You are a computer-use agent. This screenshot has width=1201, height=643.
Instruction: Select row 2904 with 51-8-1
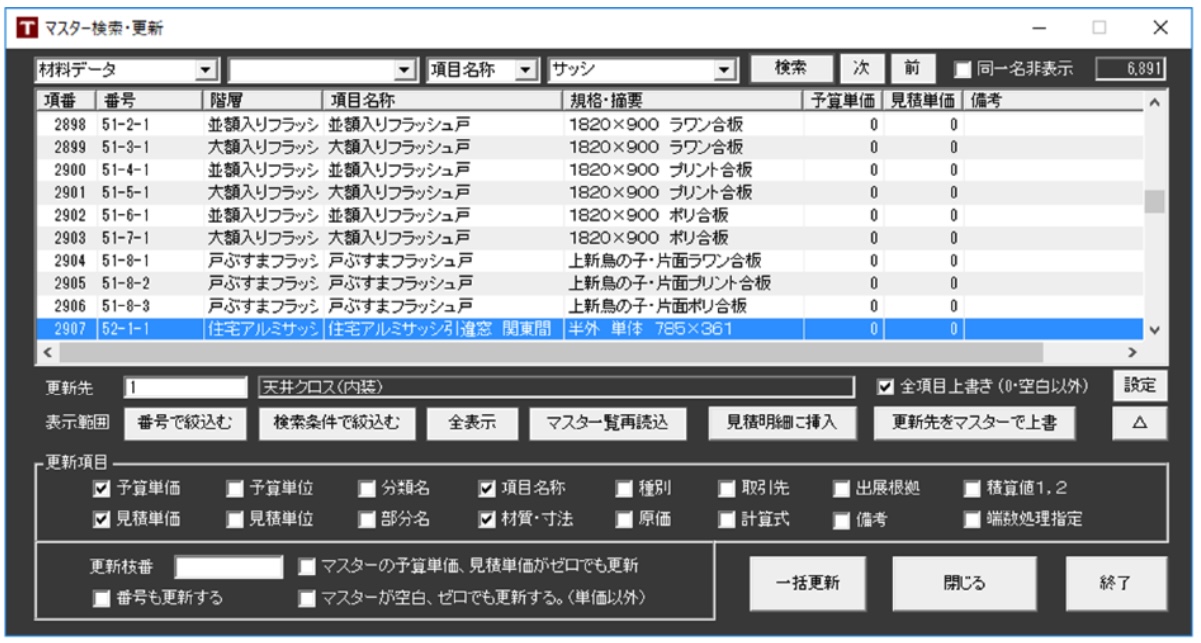click(590, 260)
